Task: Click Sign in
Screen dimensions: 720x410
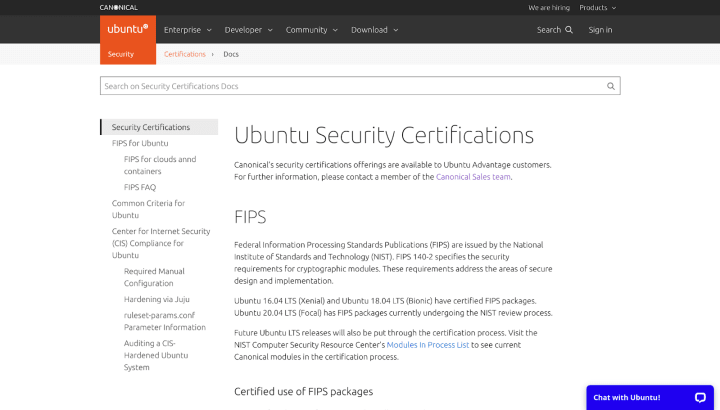Action: pos(600,30)
